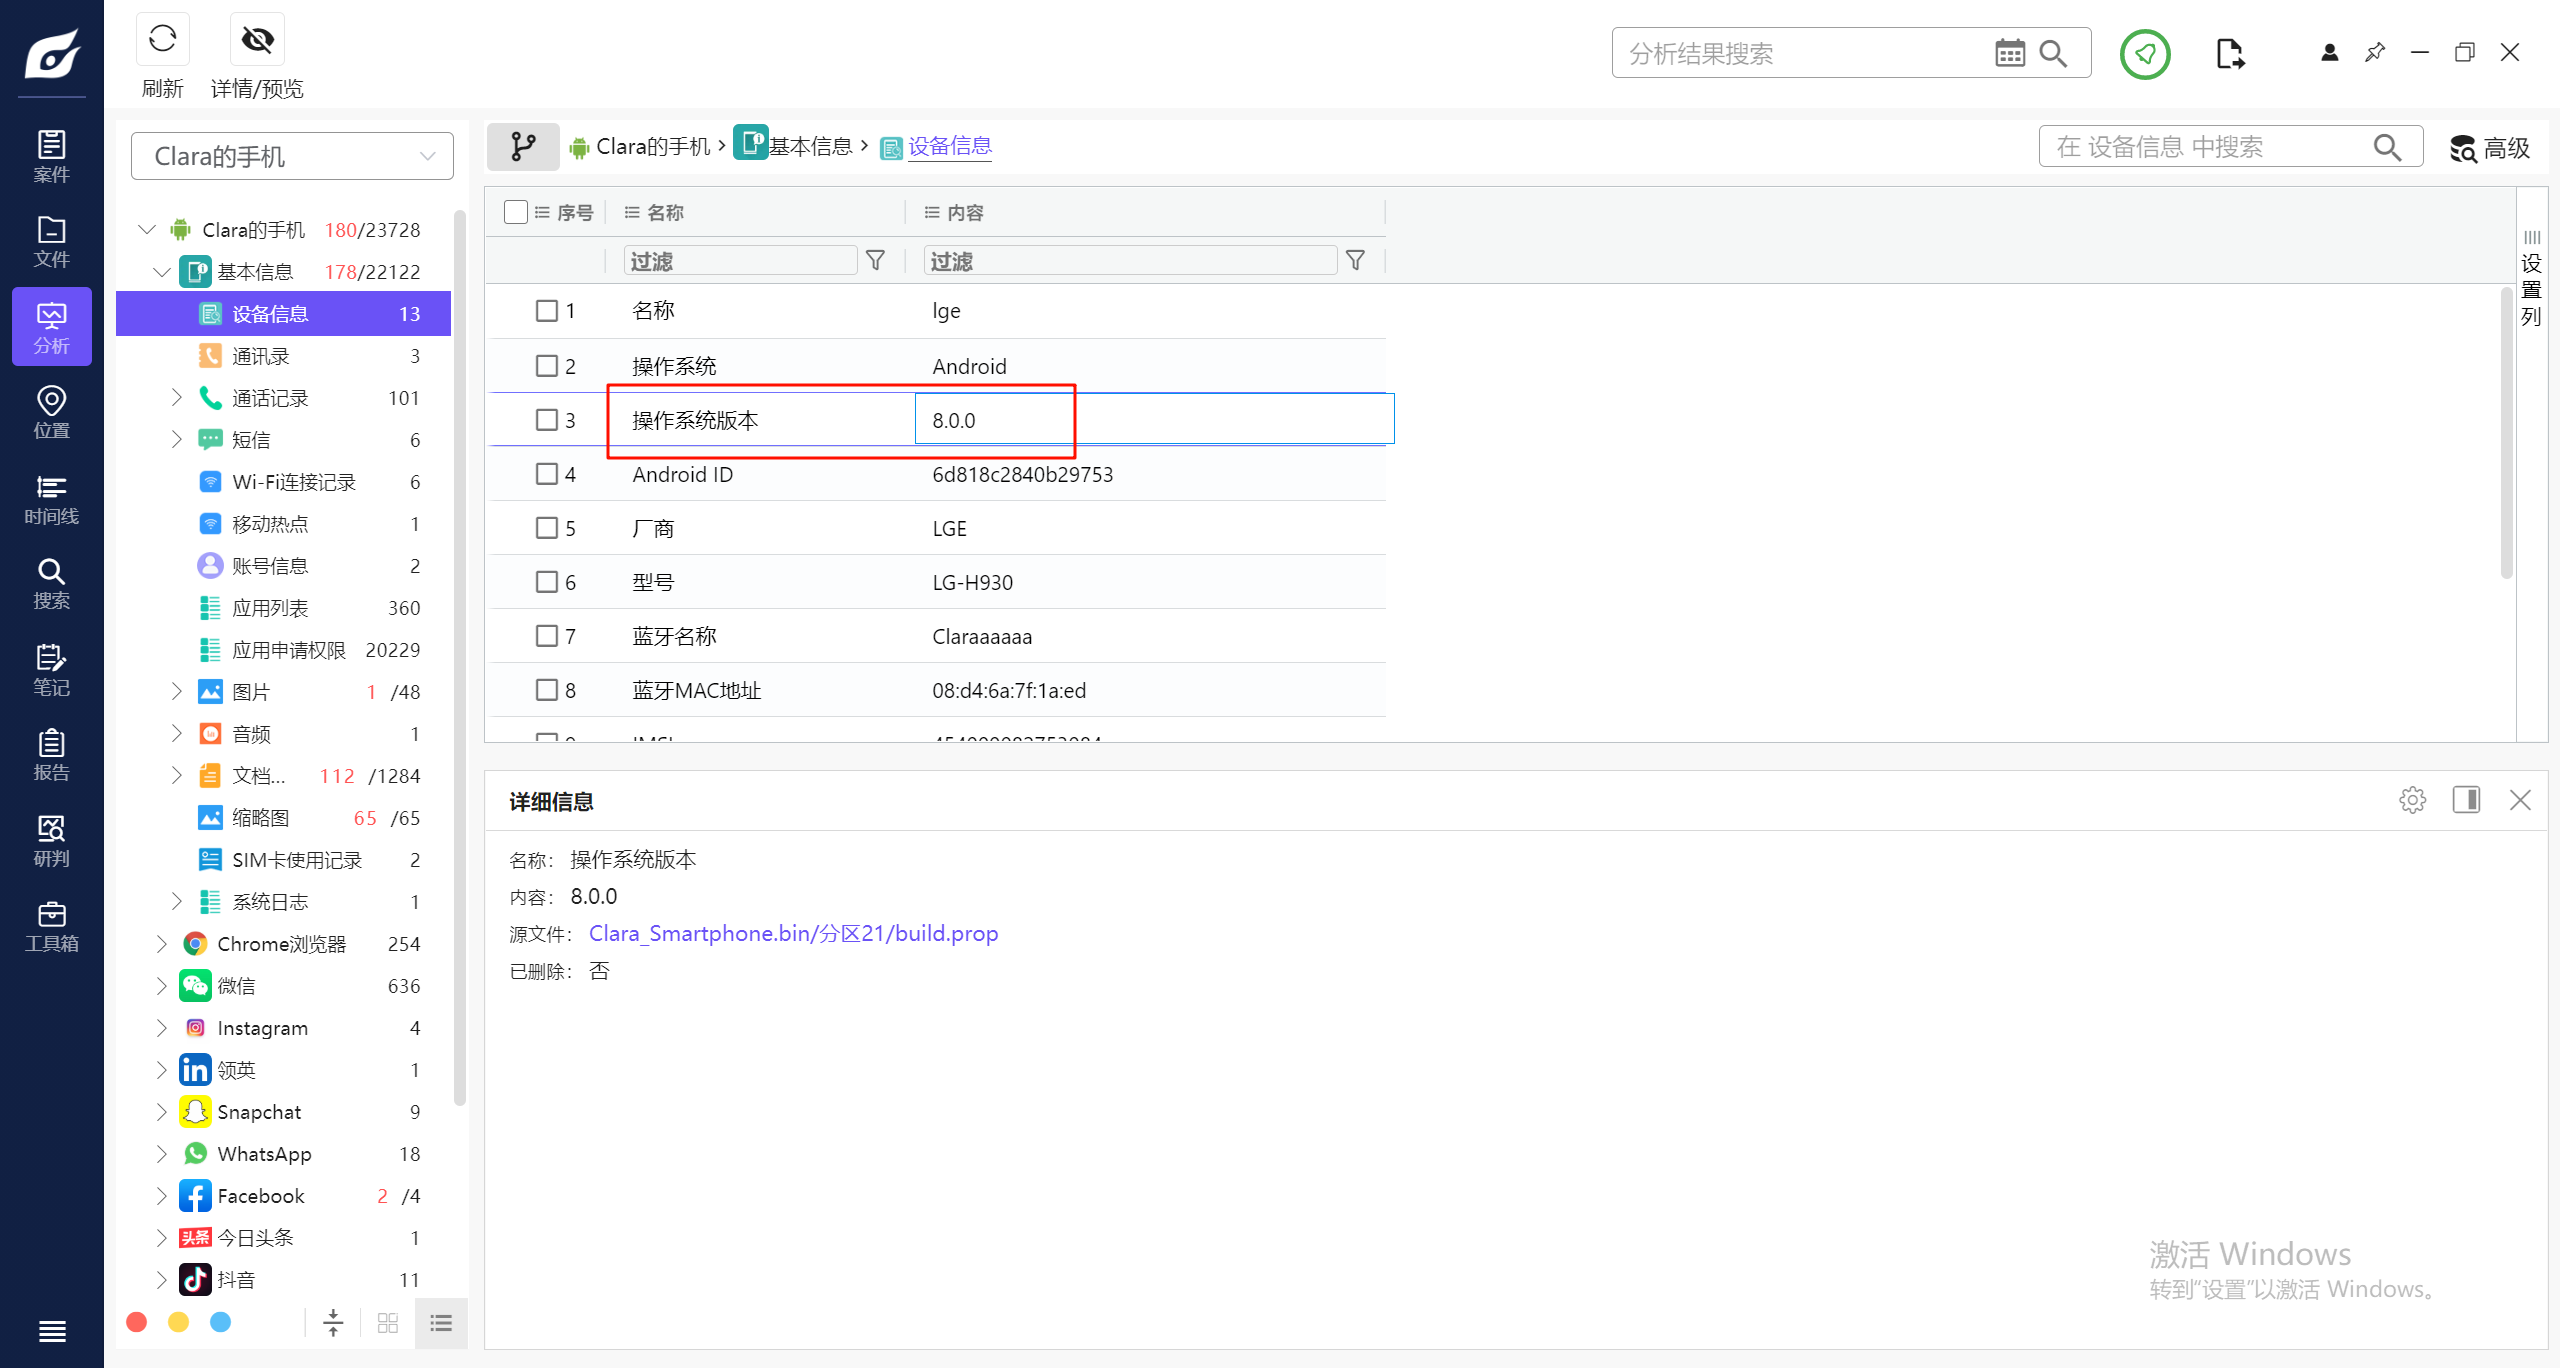Click the name column filter funnel
The image size is (2560, 1368).
point(875,261)
